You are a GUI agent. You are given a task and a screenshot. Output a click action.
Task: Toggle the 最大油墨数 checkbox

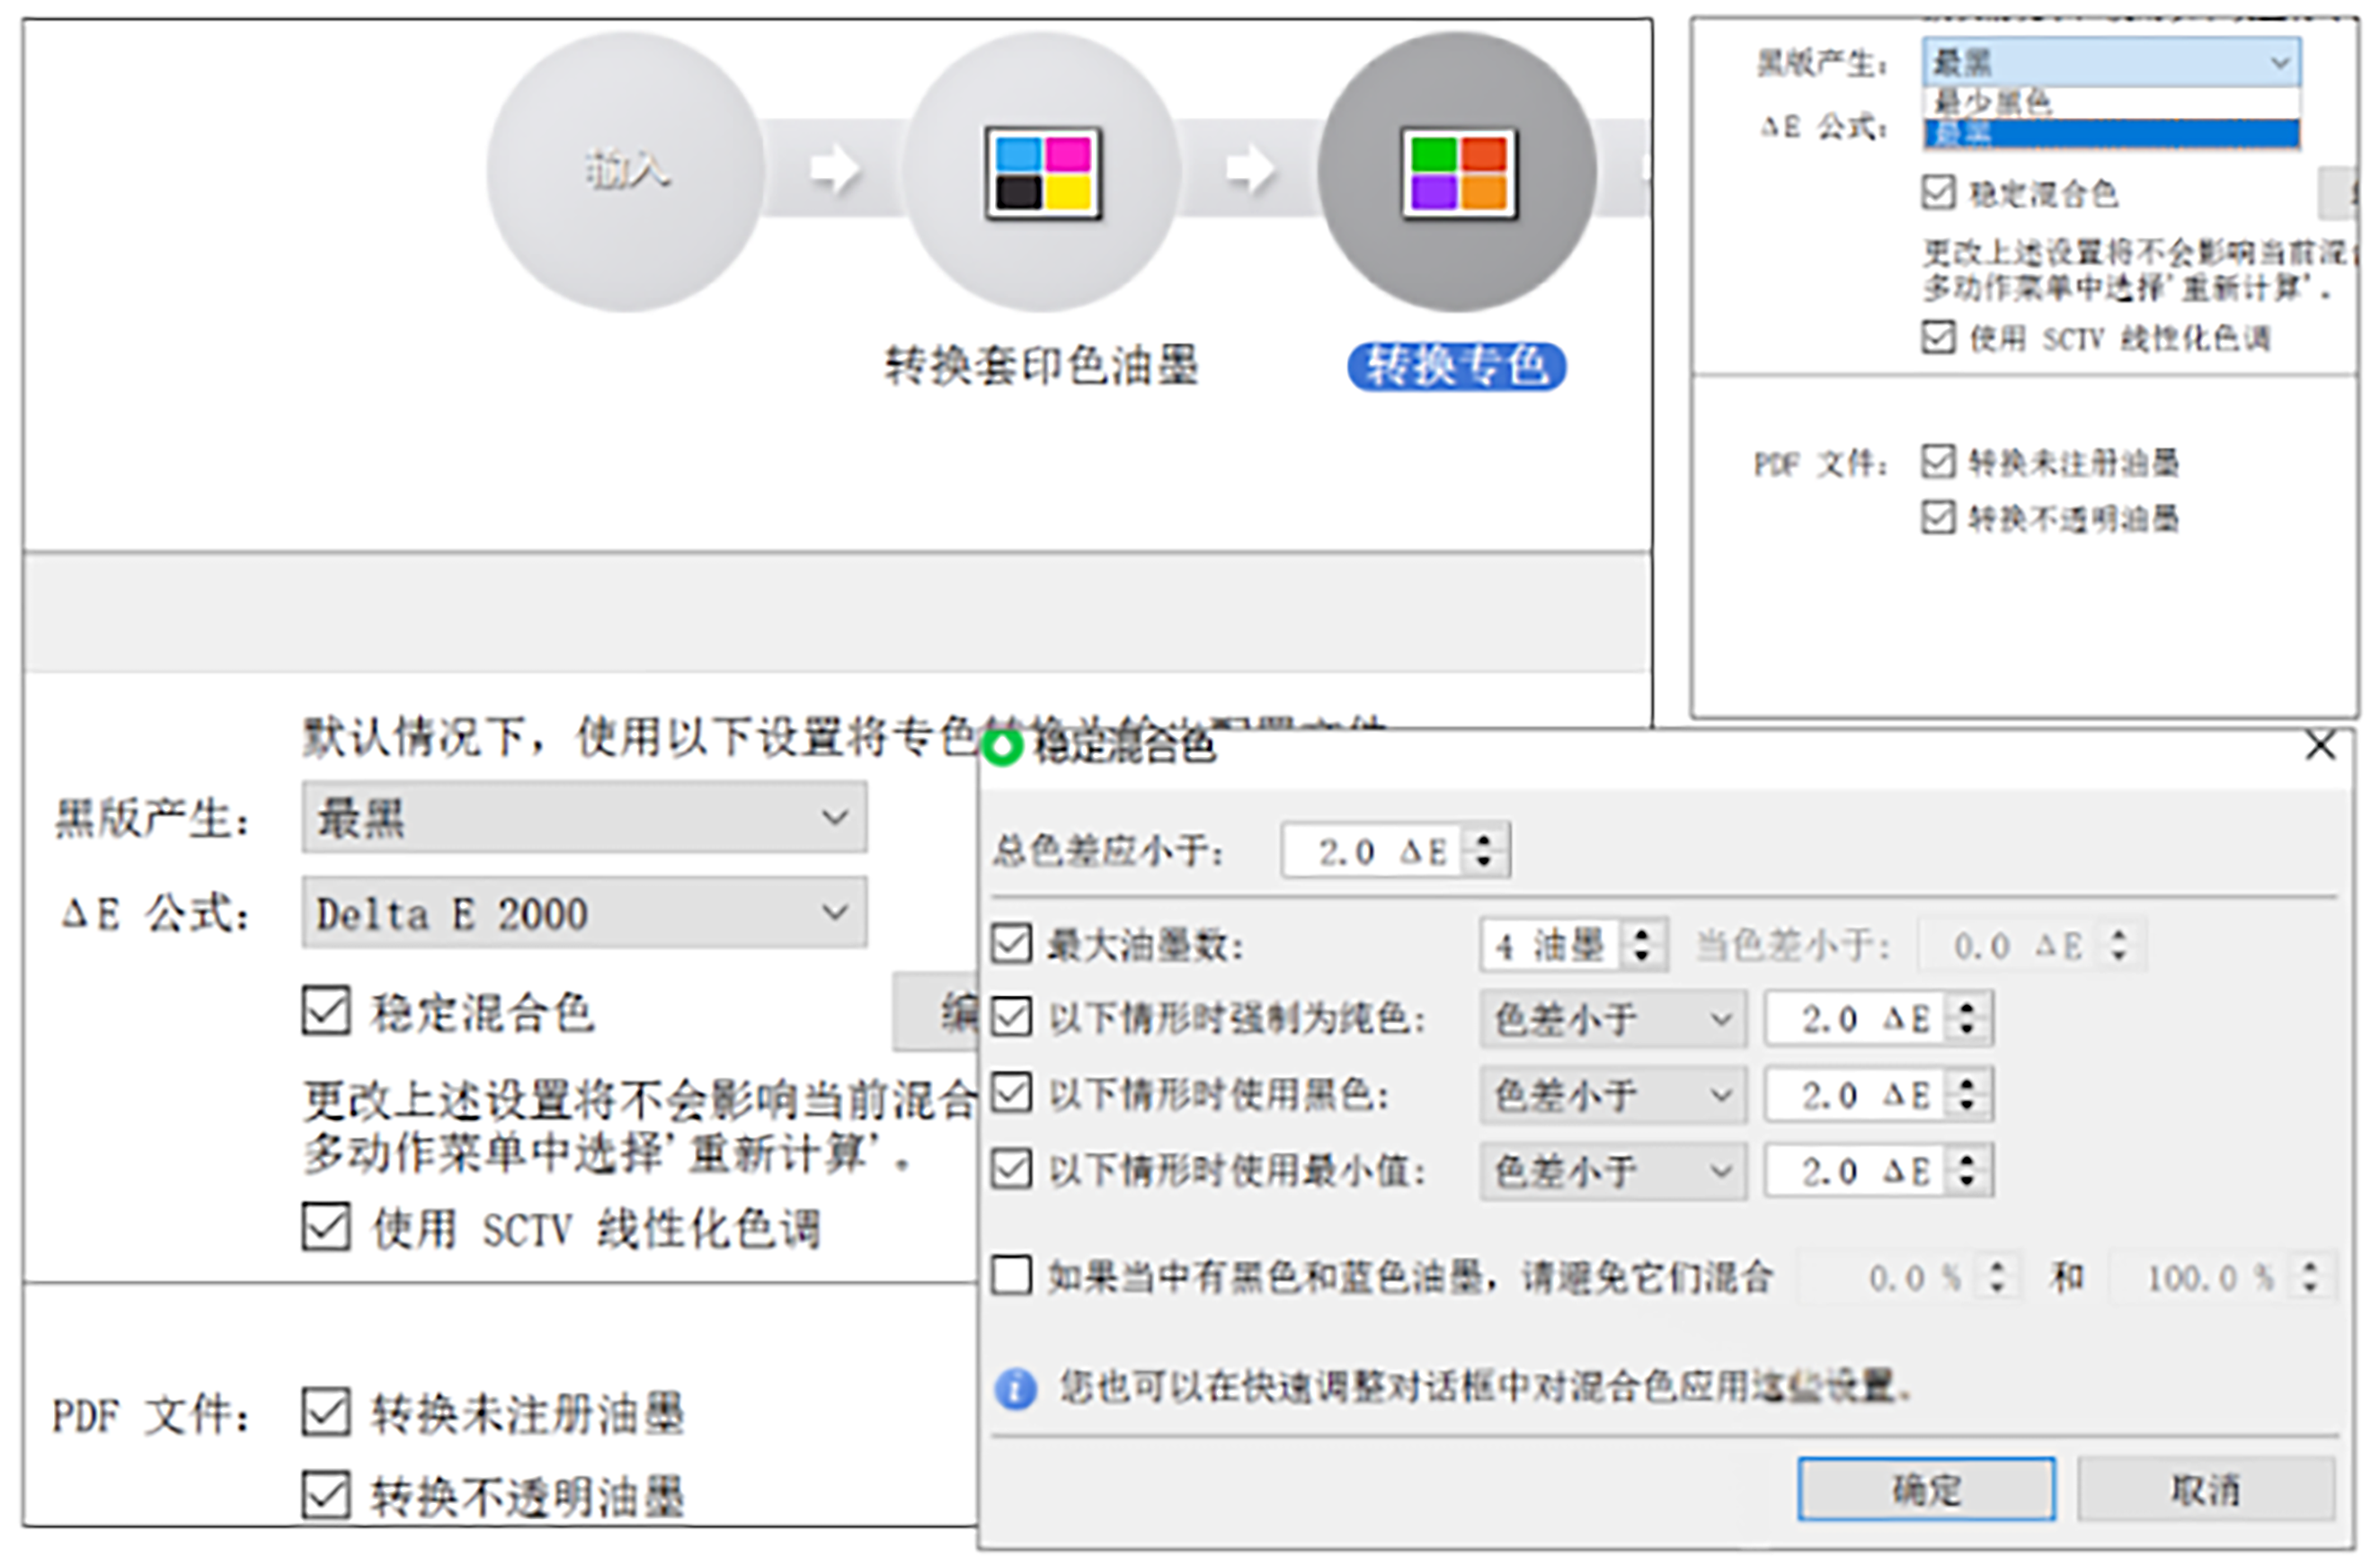pyautogui.click(x=1010, y=942)
